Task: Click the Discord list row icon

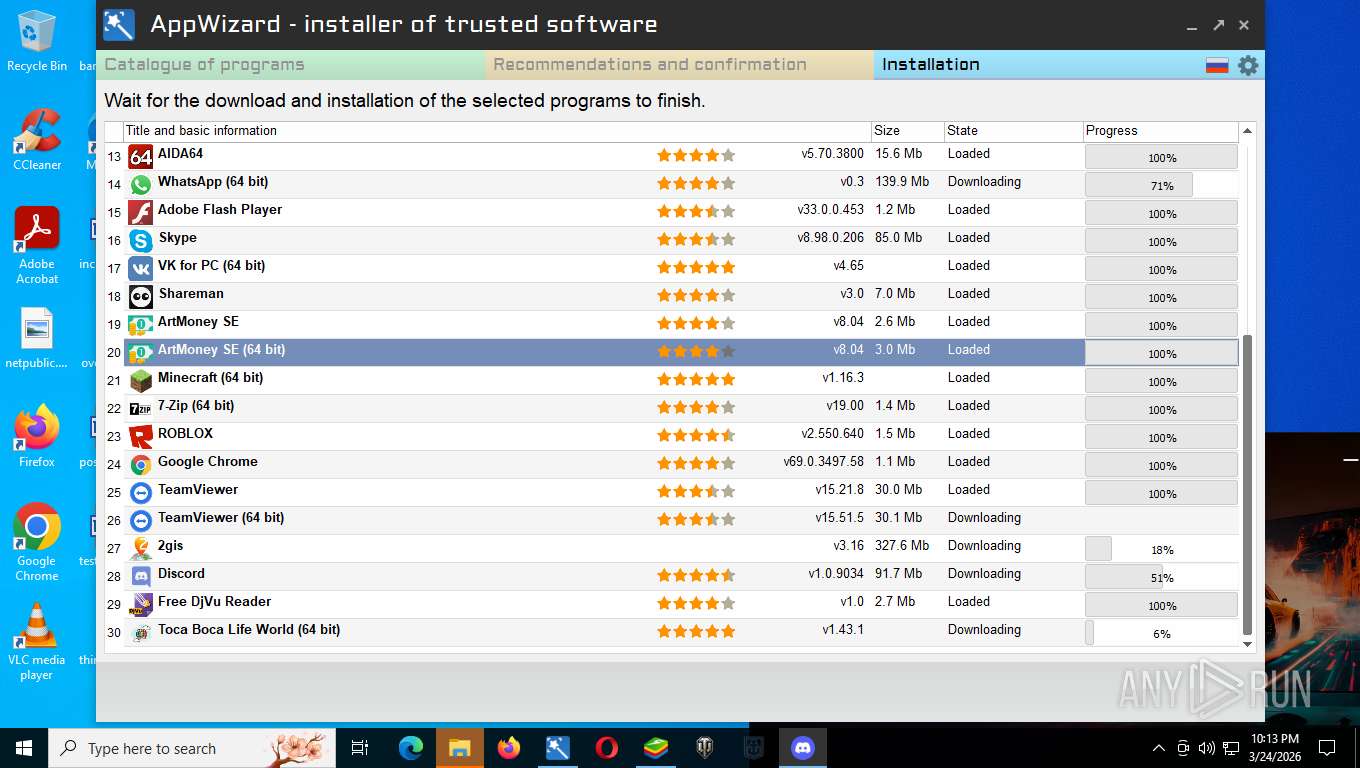Action: [141, 576]
